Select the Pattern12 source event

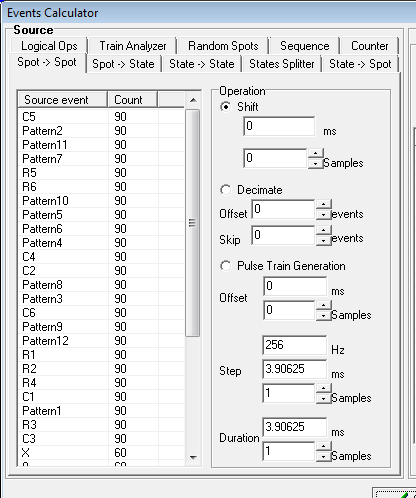pyautogui.click(x=101, y=341)
